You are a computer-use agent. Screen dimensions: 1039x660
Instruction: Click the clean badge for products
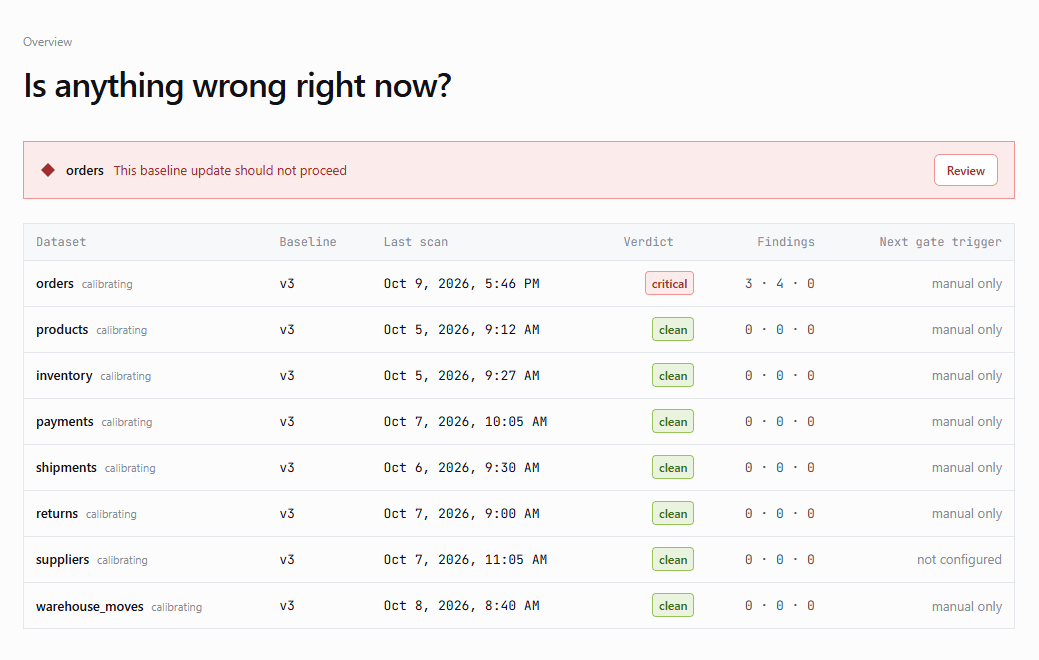click(x=673, y=329)
